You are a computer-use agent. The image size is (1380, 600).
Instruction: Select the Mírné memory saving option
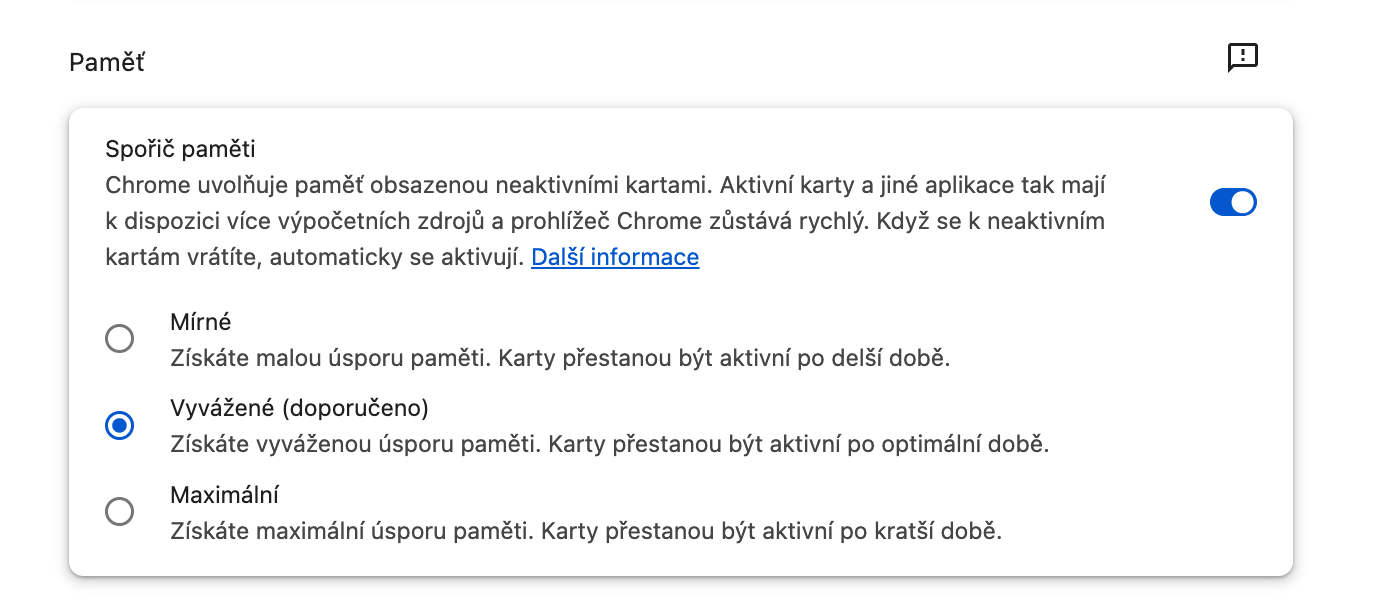[119, 338]
